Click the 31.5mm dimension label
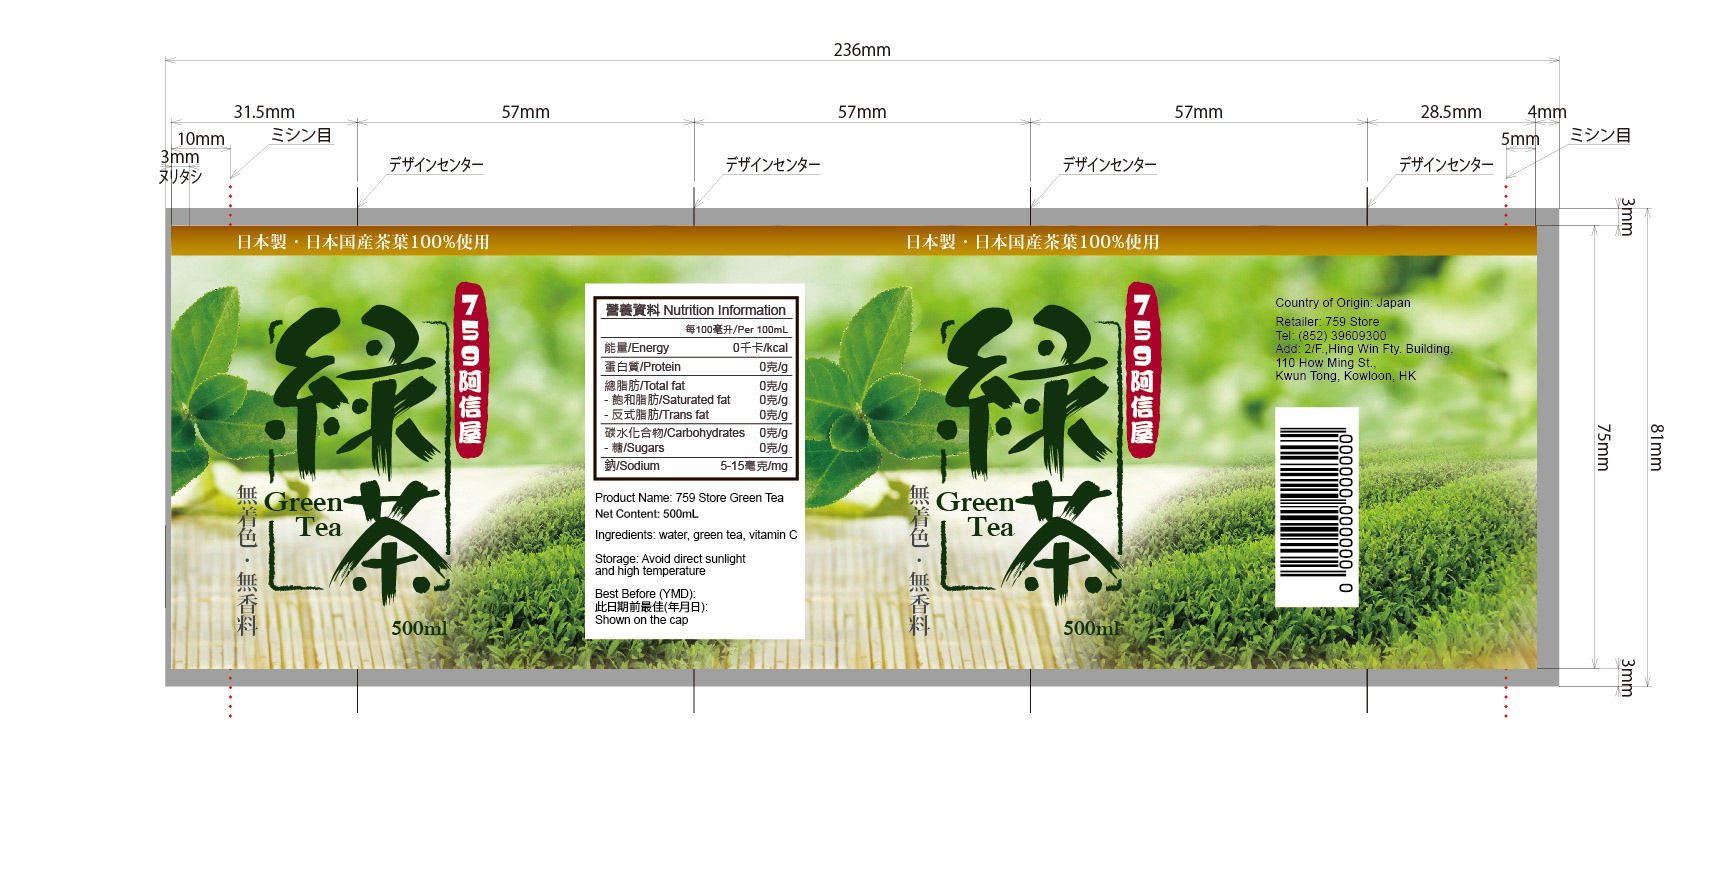Screen dimensions: 1725x881 [264, 112]
